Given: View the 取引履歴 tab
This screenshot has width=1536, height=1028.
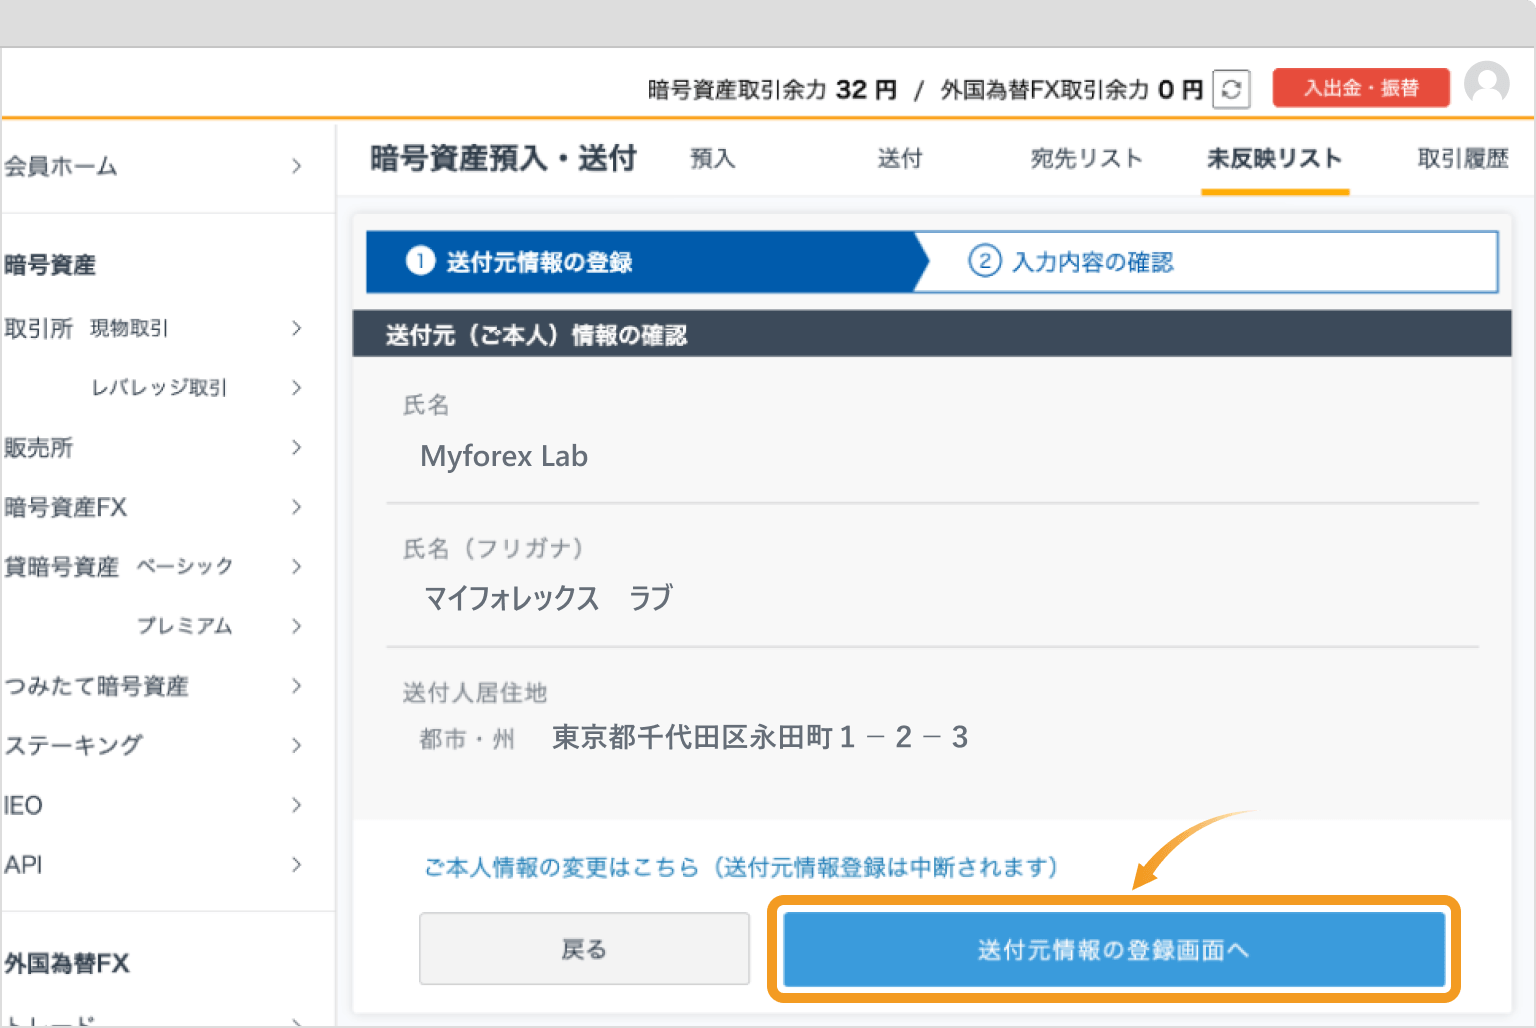Looking at the screenshot, I should 1462,158.
